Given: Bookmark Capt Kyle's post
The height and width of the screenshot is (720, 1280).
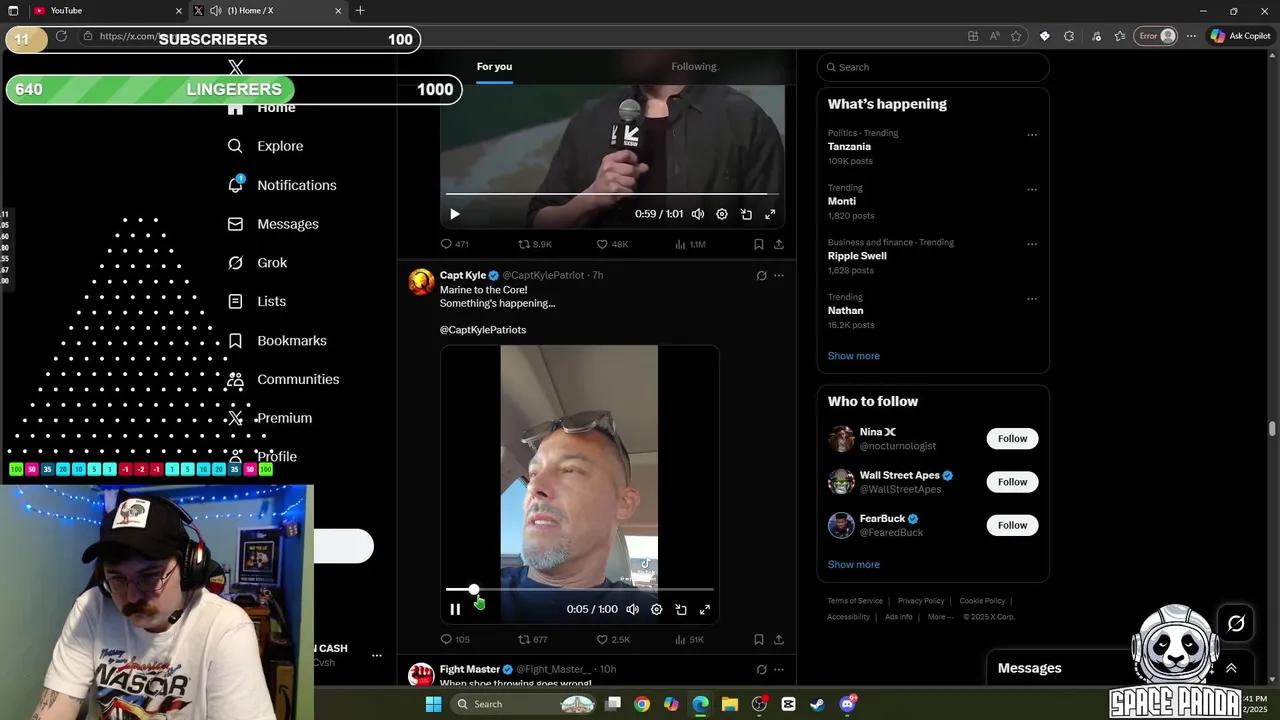Looking at the screenshot, I should [759, 639].
